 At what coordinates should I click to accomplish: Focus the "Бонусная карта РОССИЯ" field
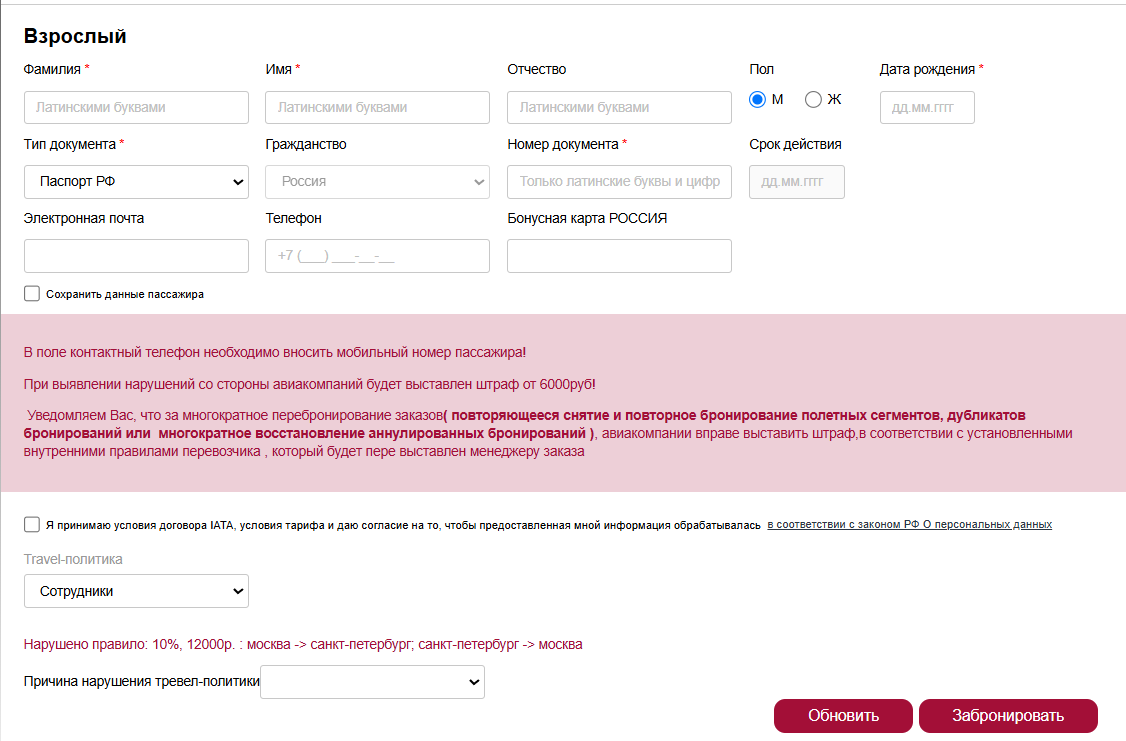pyautogui.click(x=620, y=256)
